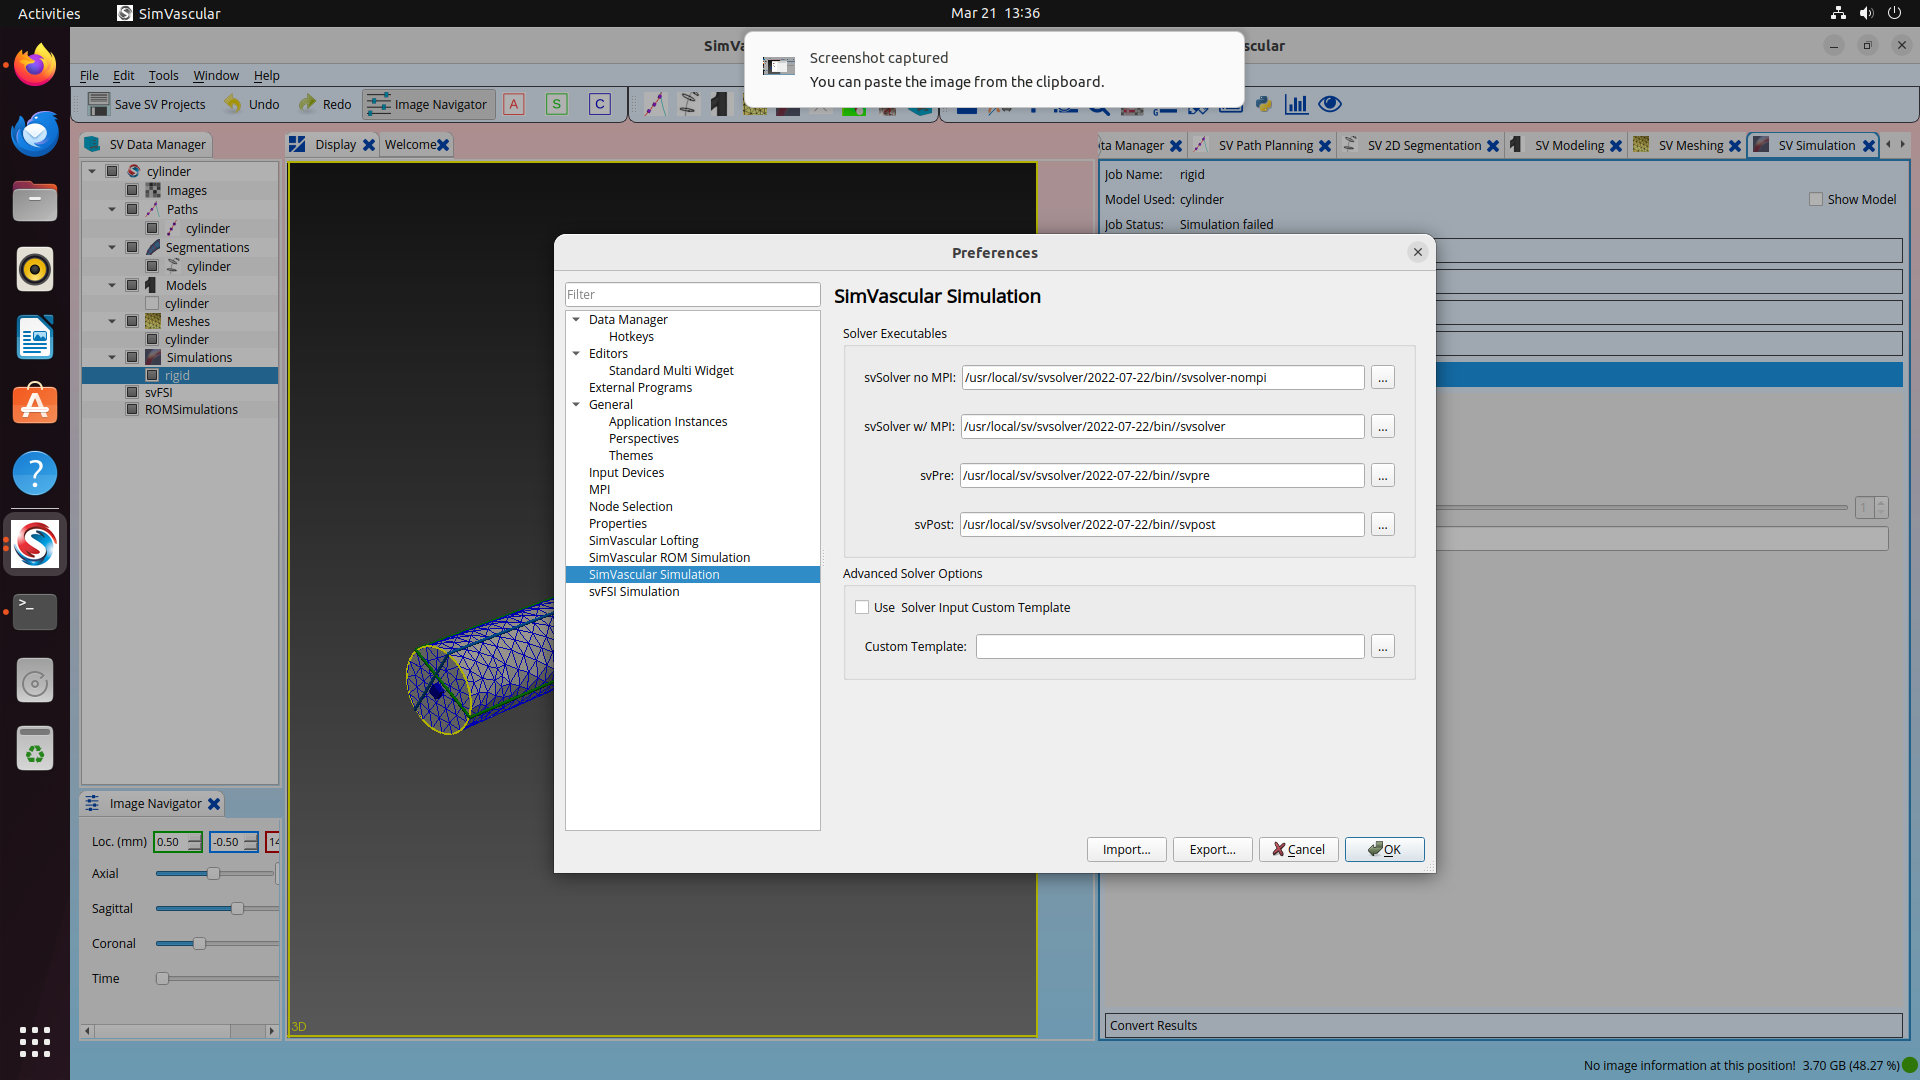Open the Window menu

tap(216, 75)
